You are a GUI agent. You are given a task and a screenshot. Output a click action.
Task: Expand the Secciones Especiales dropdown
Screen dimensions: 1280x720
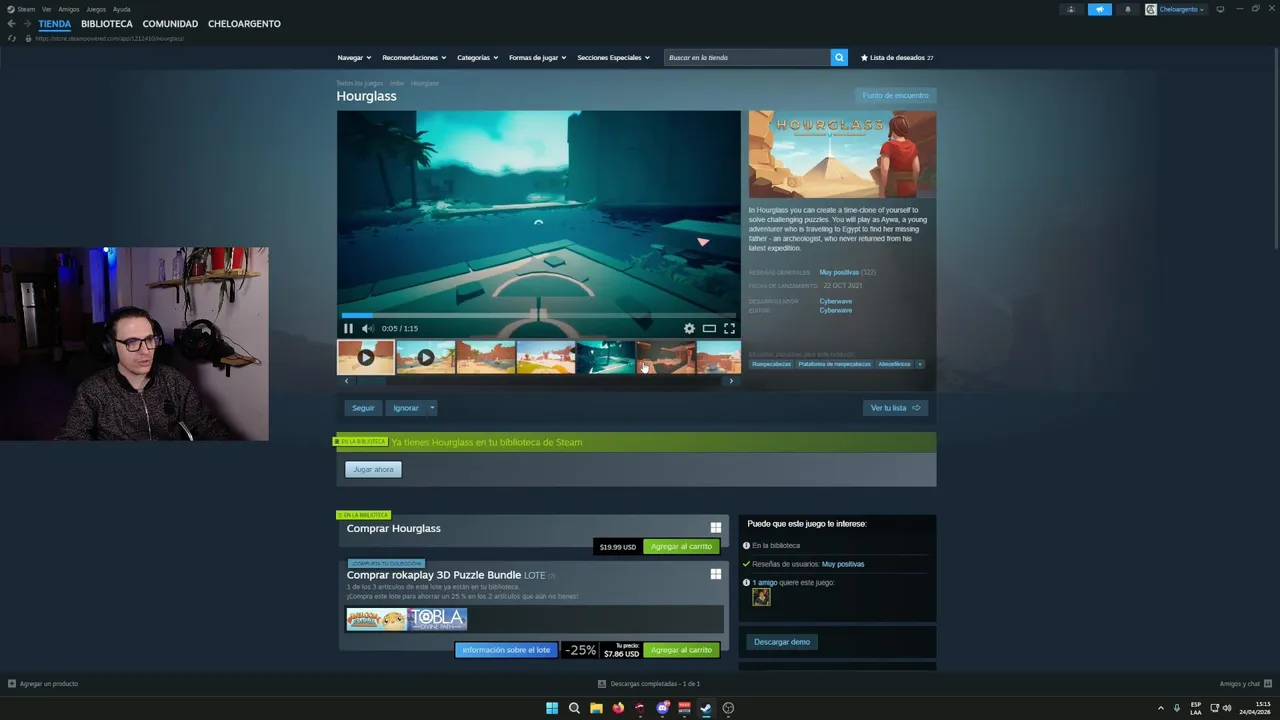pyautogui.click(x=613, y=57)
